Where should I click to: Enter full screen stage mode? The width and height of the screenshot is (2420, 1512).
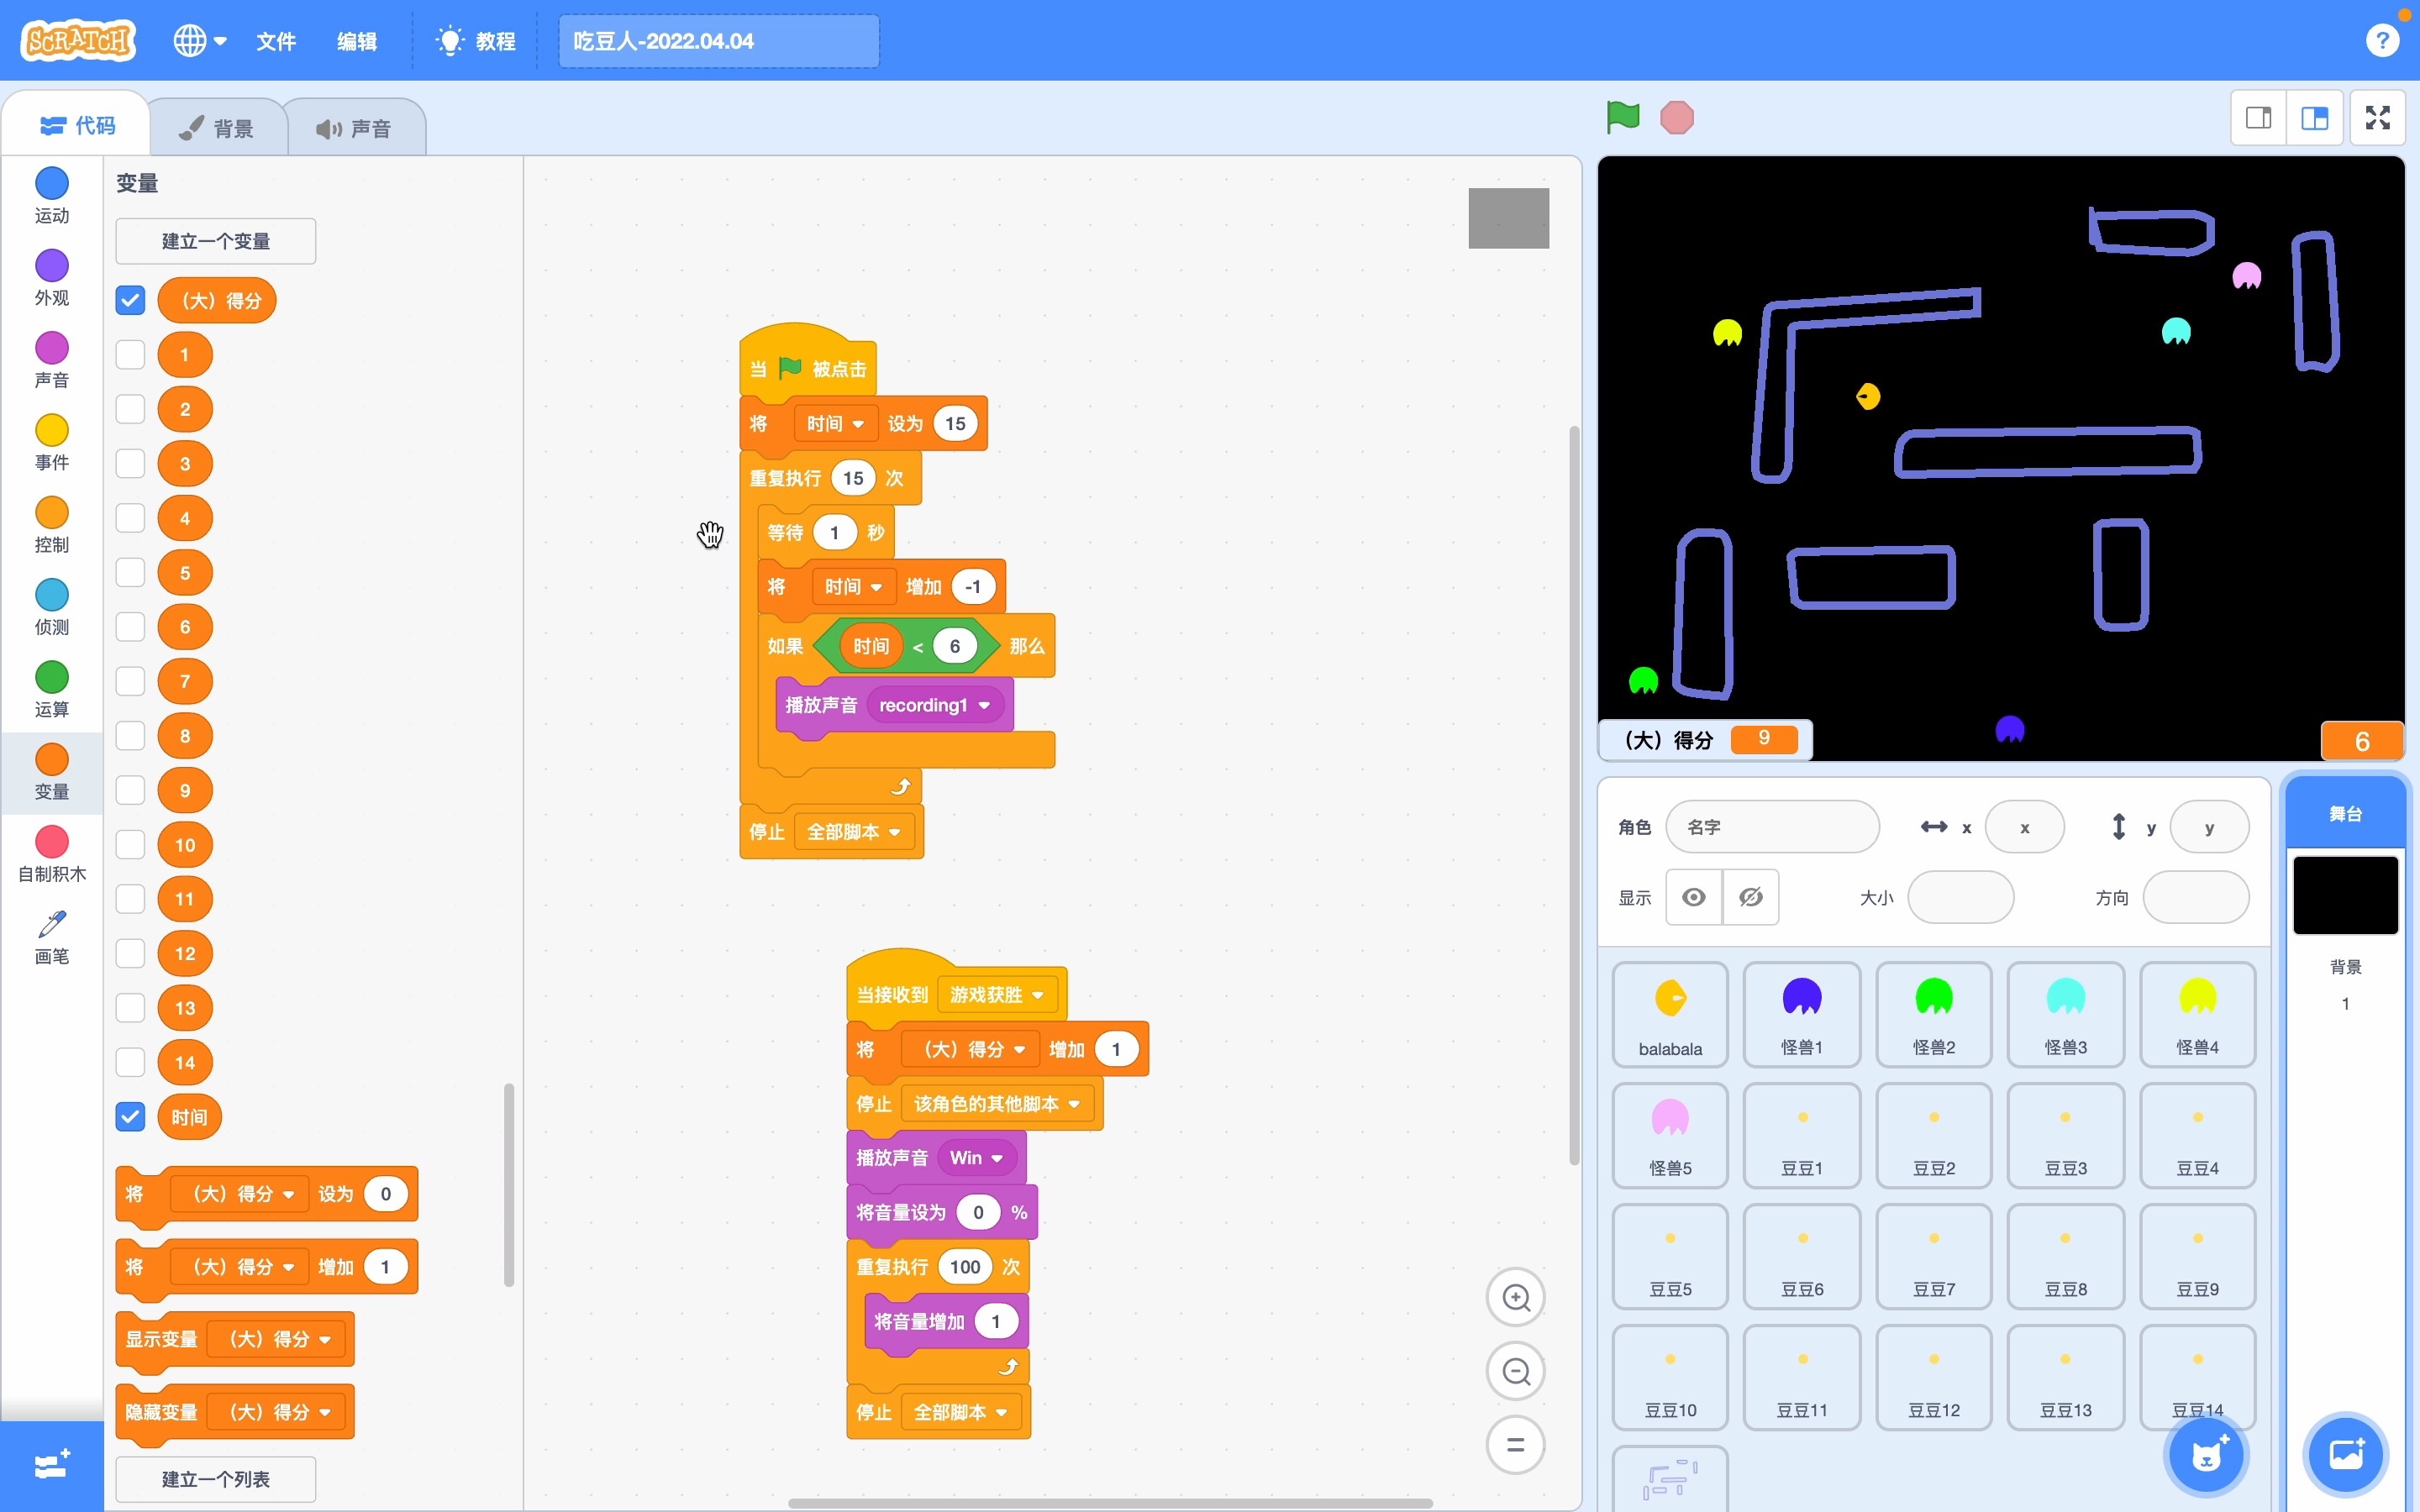(x=2377, y=118)
